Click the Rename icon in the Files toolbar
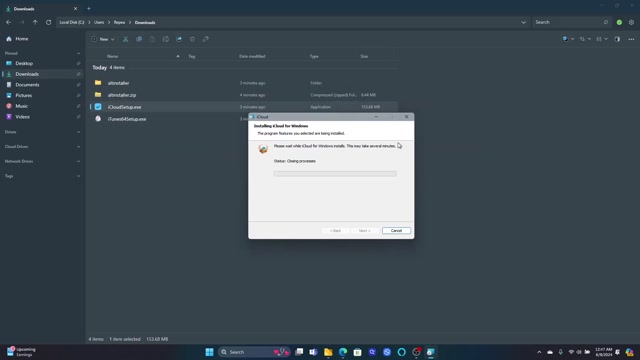This screenshot has width=640, height=360. pyautogui.click(x=166, y=39)
